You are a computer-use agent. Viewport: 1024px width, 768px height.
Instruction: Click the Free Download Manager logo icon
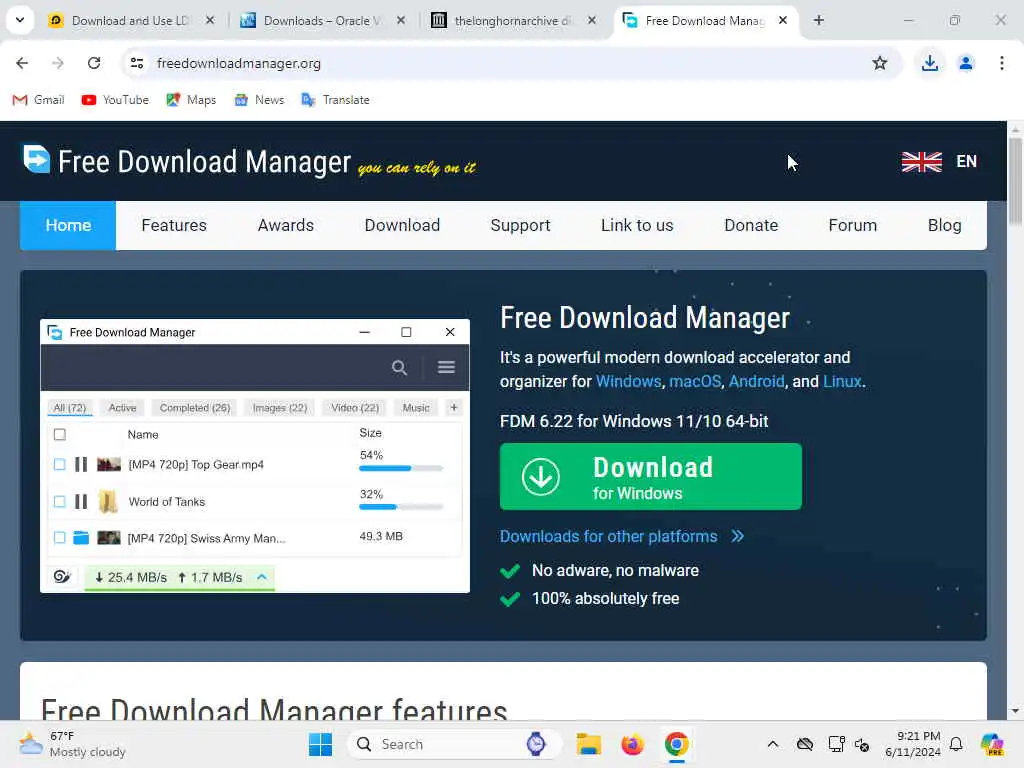pos(37,159)
